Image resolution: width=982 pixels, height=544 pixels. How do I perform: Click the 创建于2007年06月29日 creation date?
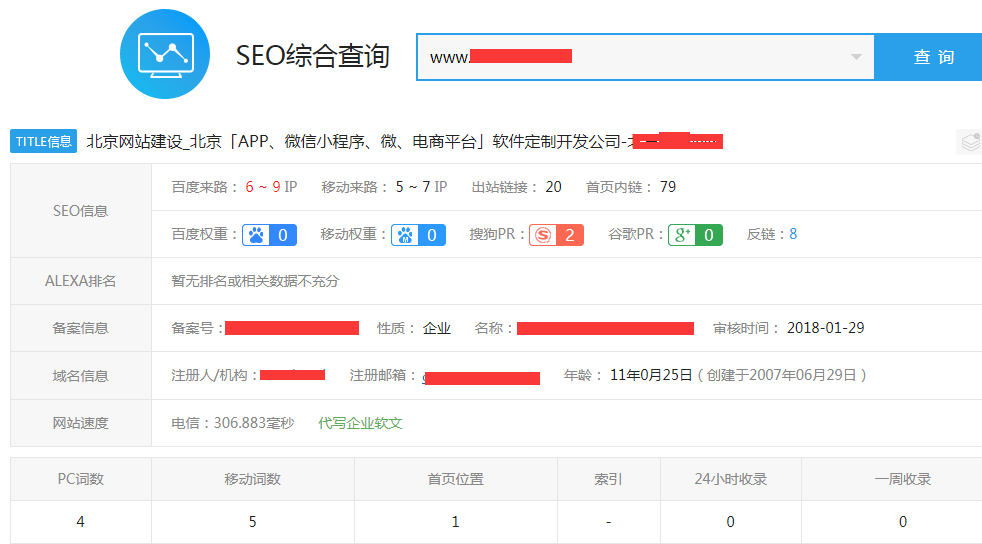782,375
